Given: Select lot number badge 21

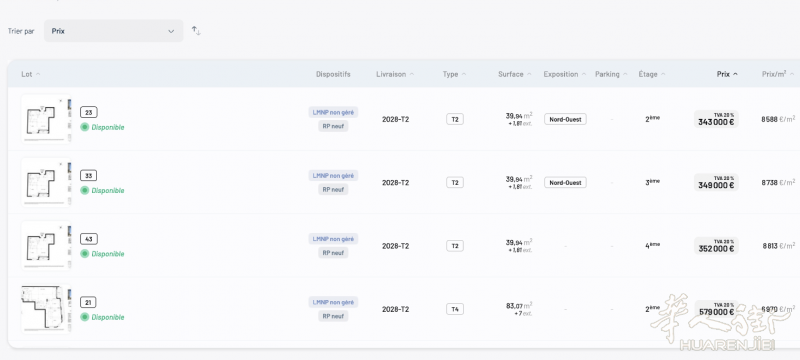Looking at the screenshot, I should tap(88, 302).
